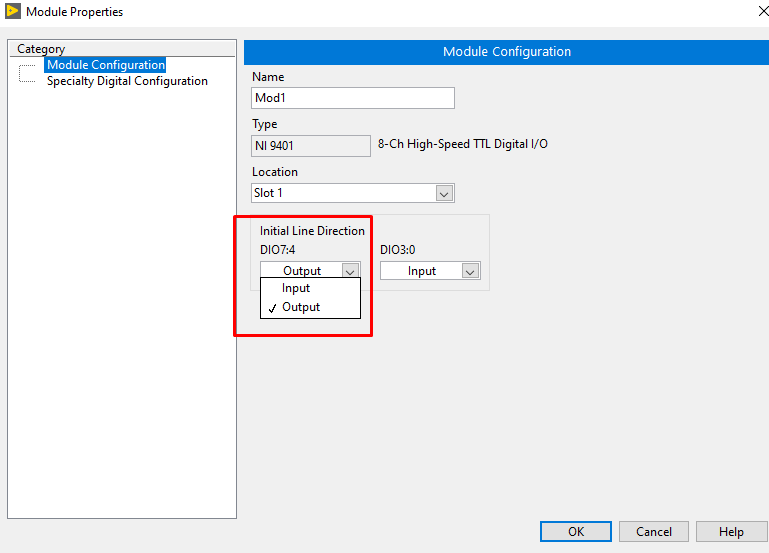This screenshot has width=769, height=553.
Task: Click into the Name field containing Mod1
Action: tap(352, 98)
